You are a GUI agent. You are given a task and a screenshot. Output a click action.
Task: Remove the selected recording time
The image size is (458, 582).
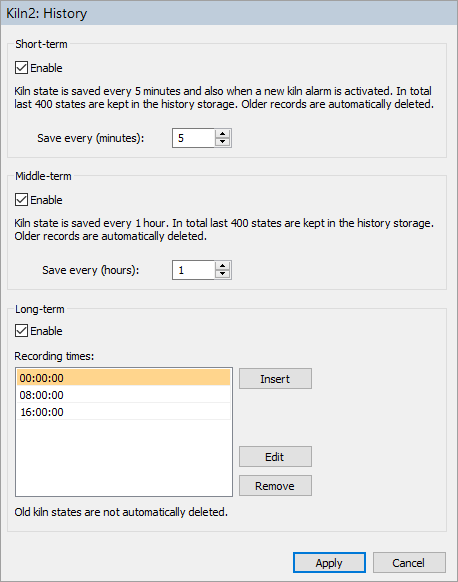point(275,485)
